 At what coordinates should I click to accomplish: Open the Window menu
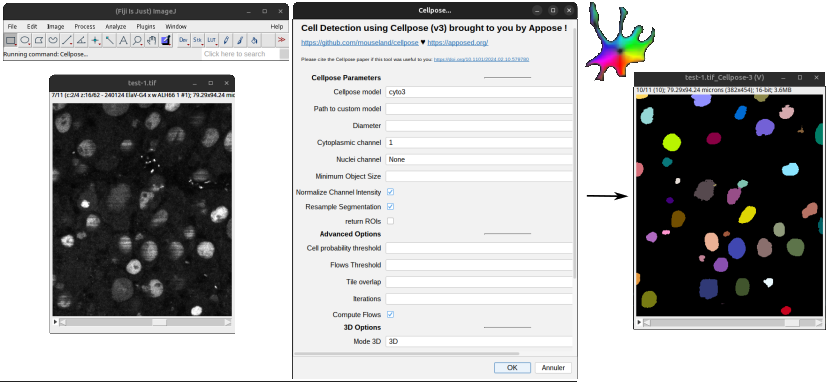[x=176, y=26]
